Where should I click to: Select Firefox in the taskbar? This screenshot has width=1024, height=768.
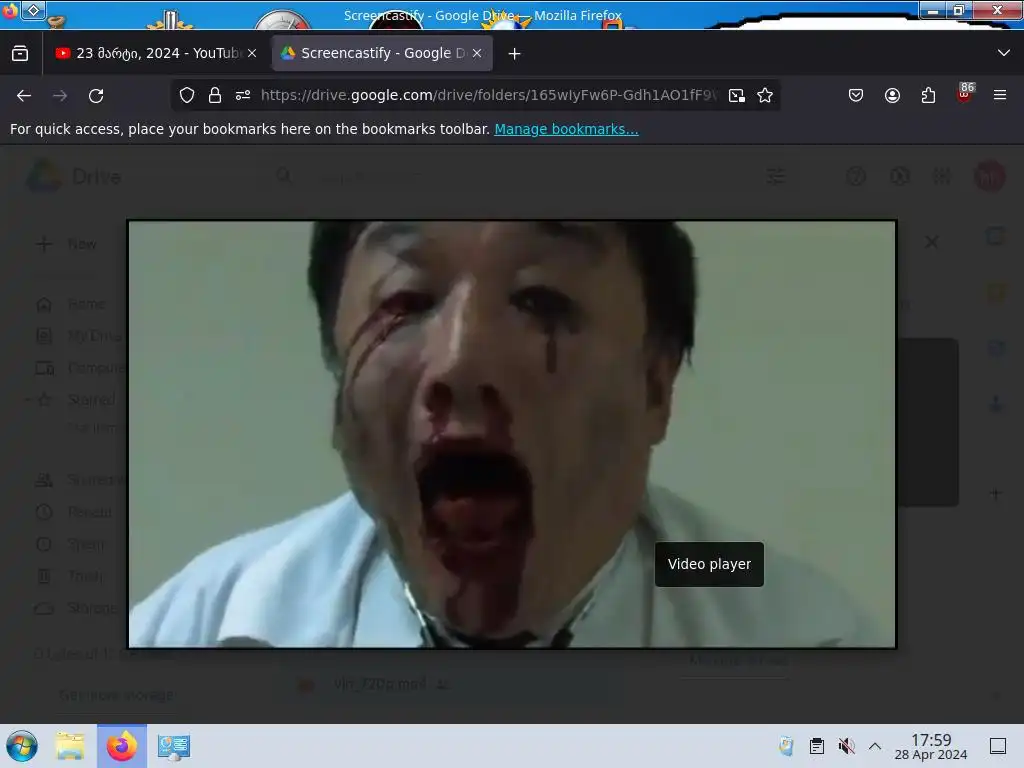tap(122, 746)
